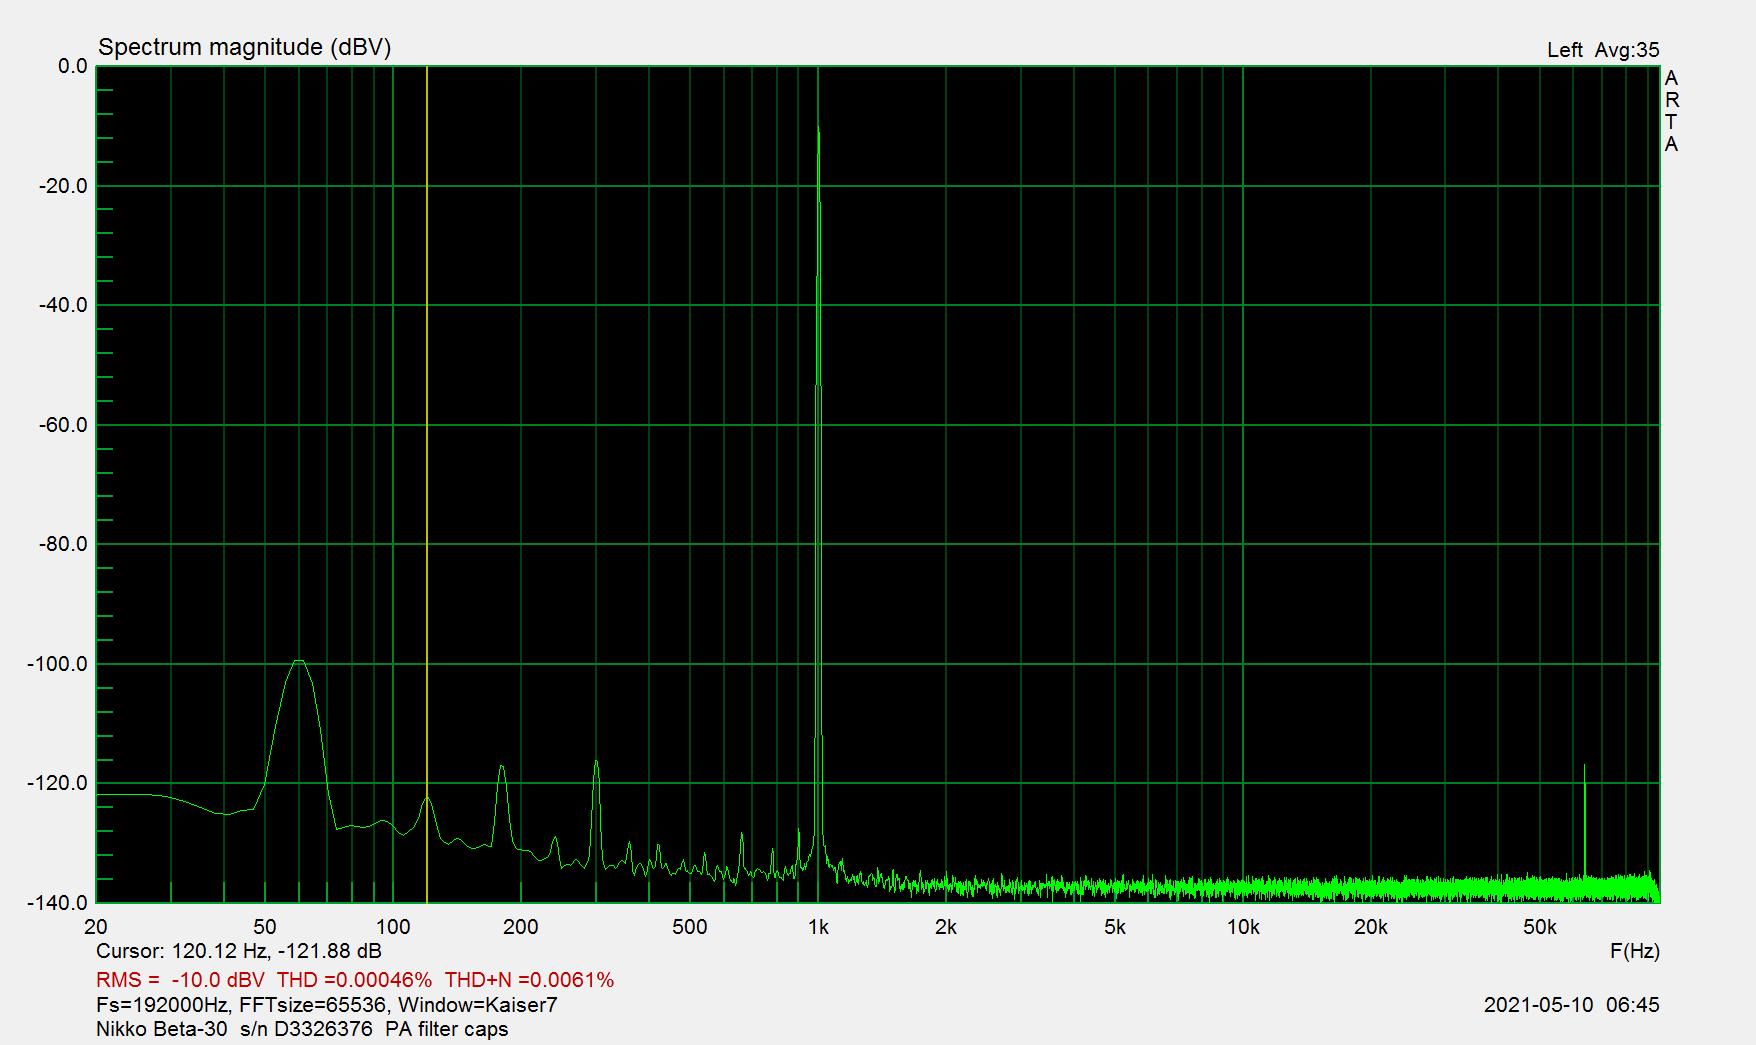The image size is (1756, 1045).
Task: Click the '-120.0' y-axis label
Action: coord(58,783)
